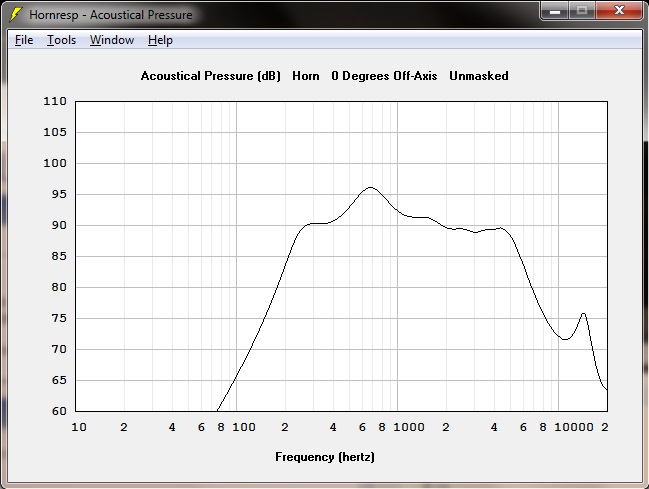
Task: Click the response curve peak near 700 Hz
Action: pos(370,188)
